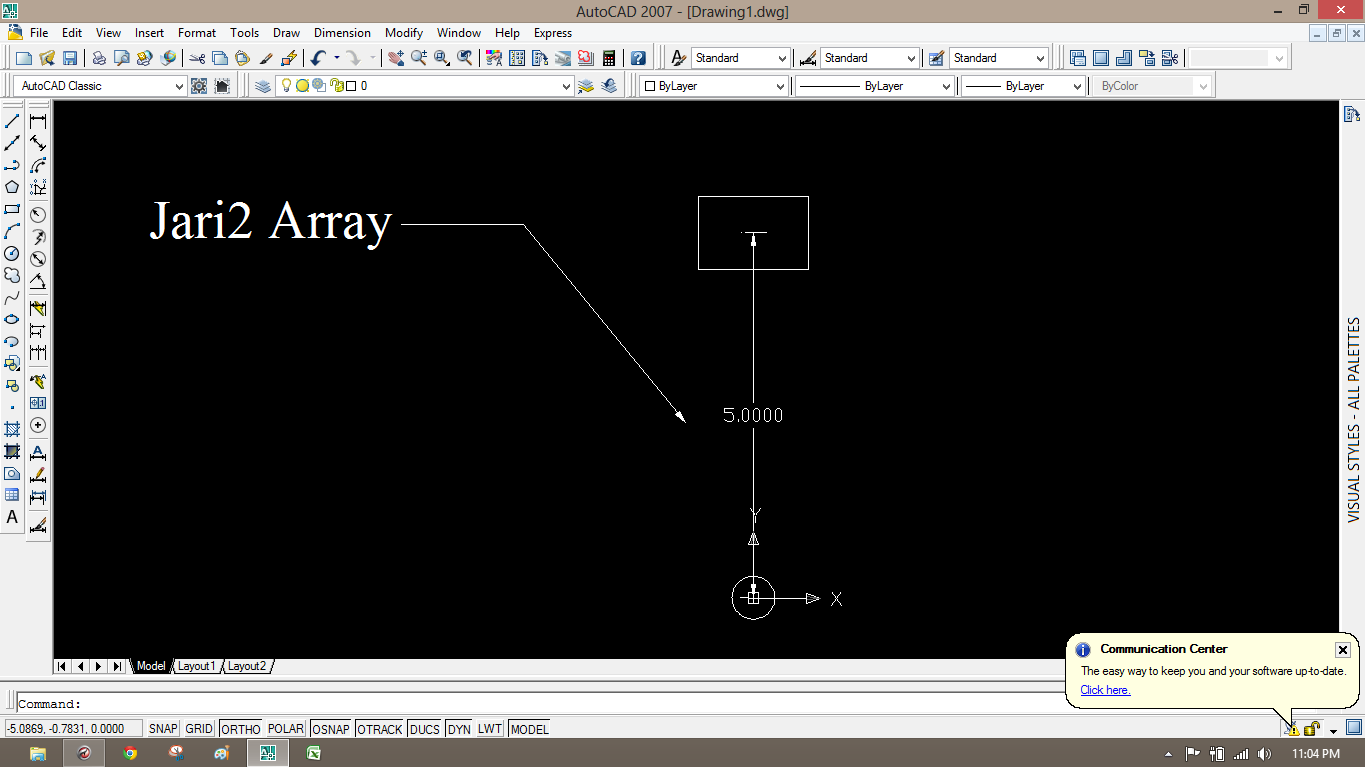Open Chrome from the Windows taskbar

(130, 753)
